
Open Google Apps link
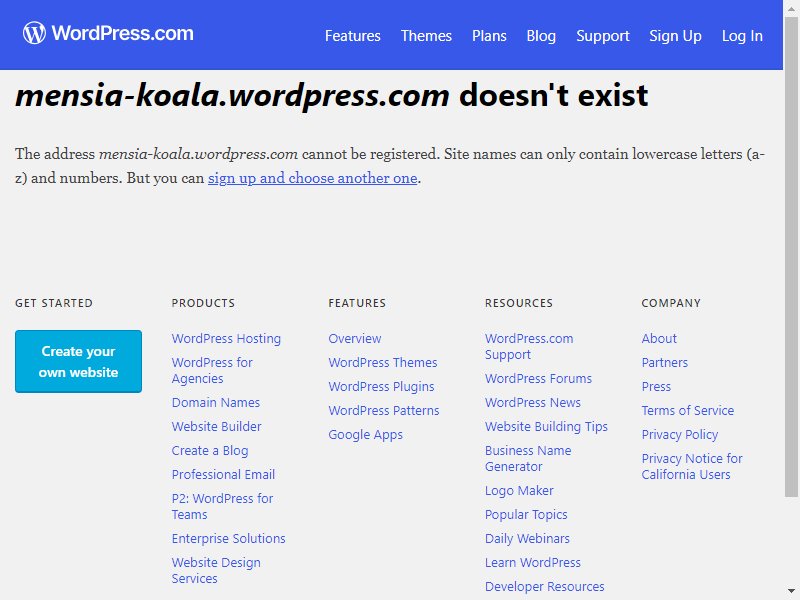365,435
